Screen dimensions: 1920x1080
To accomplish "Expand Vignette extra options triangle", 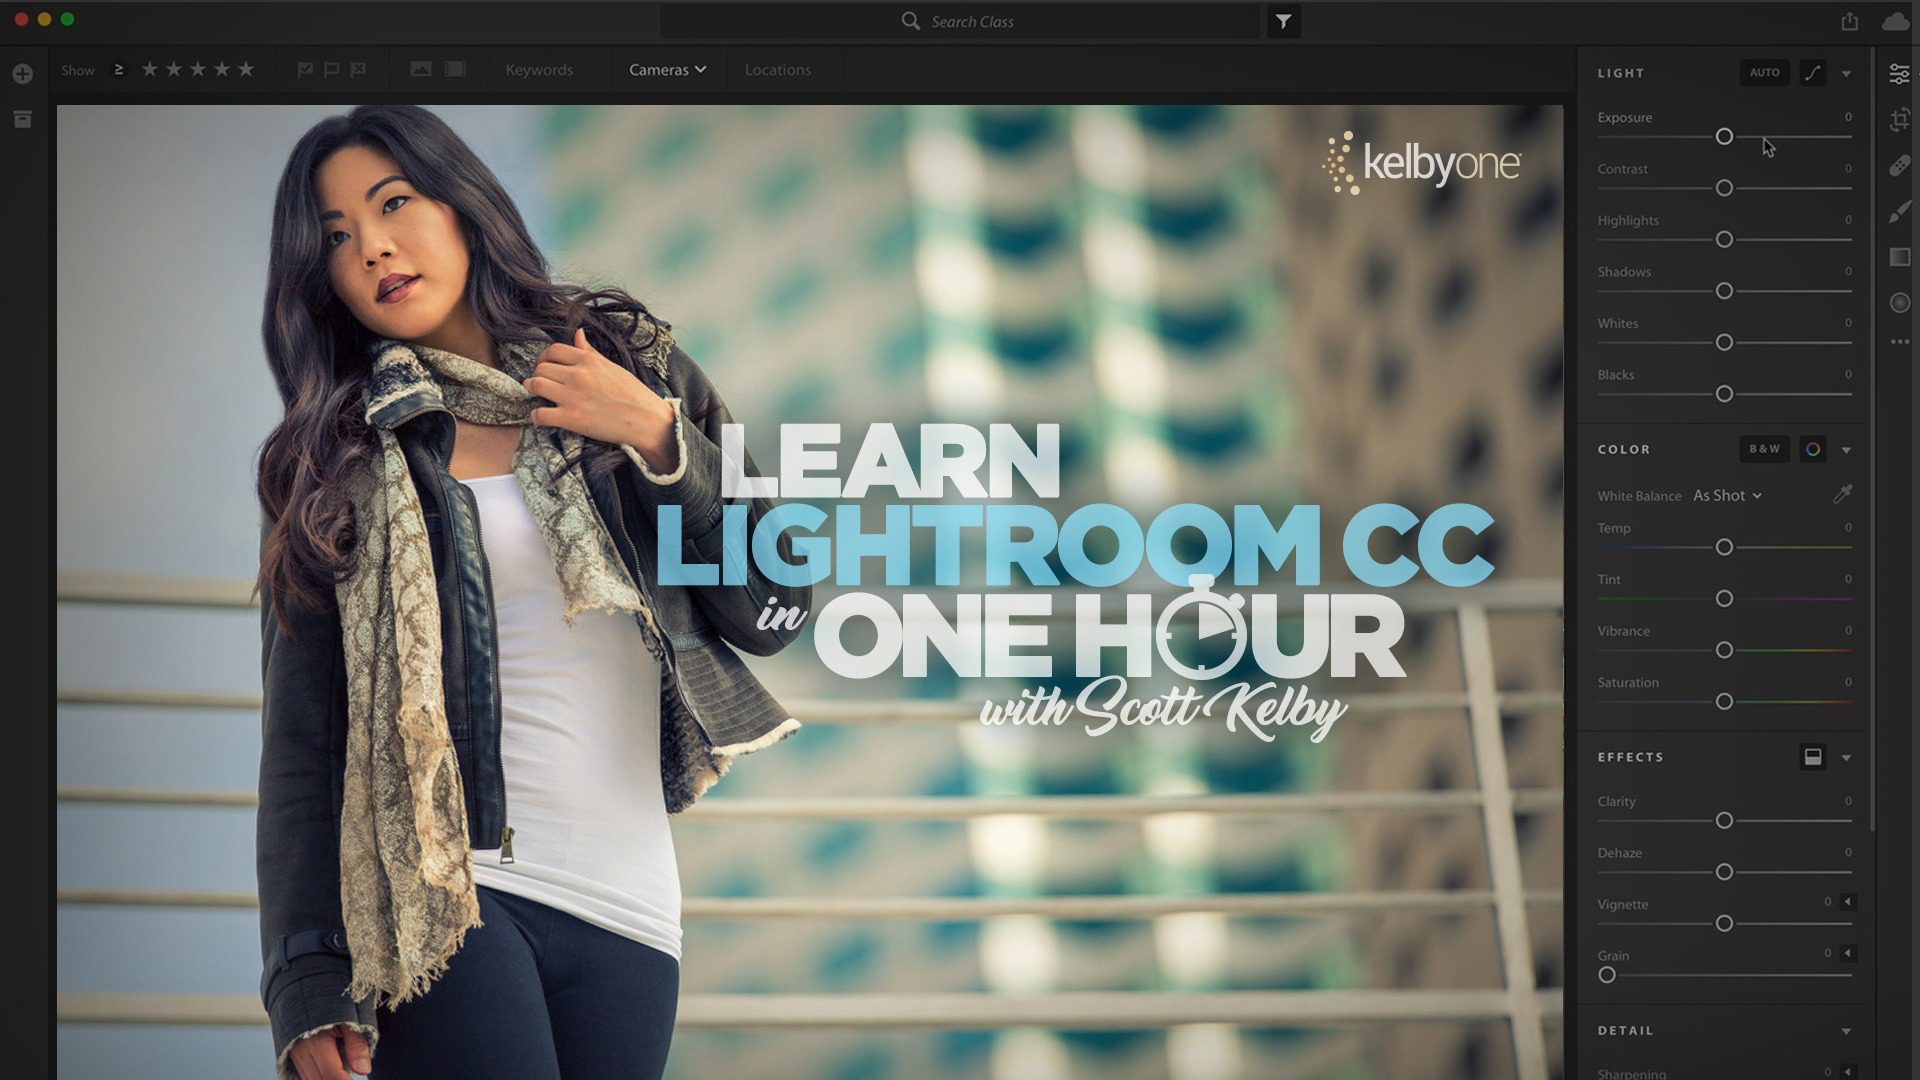I will click(1847, 902).
